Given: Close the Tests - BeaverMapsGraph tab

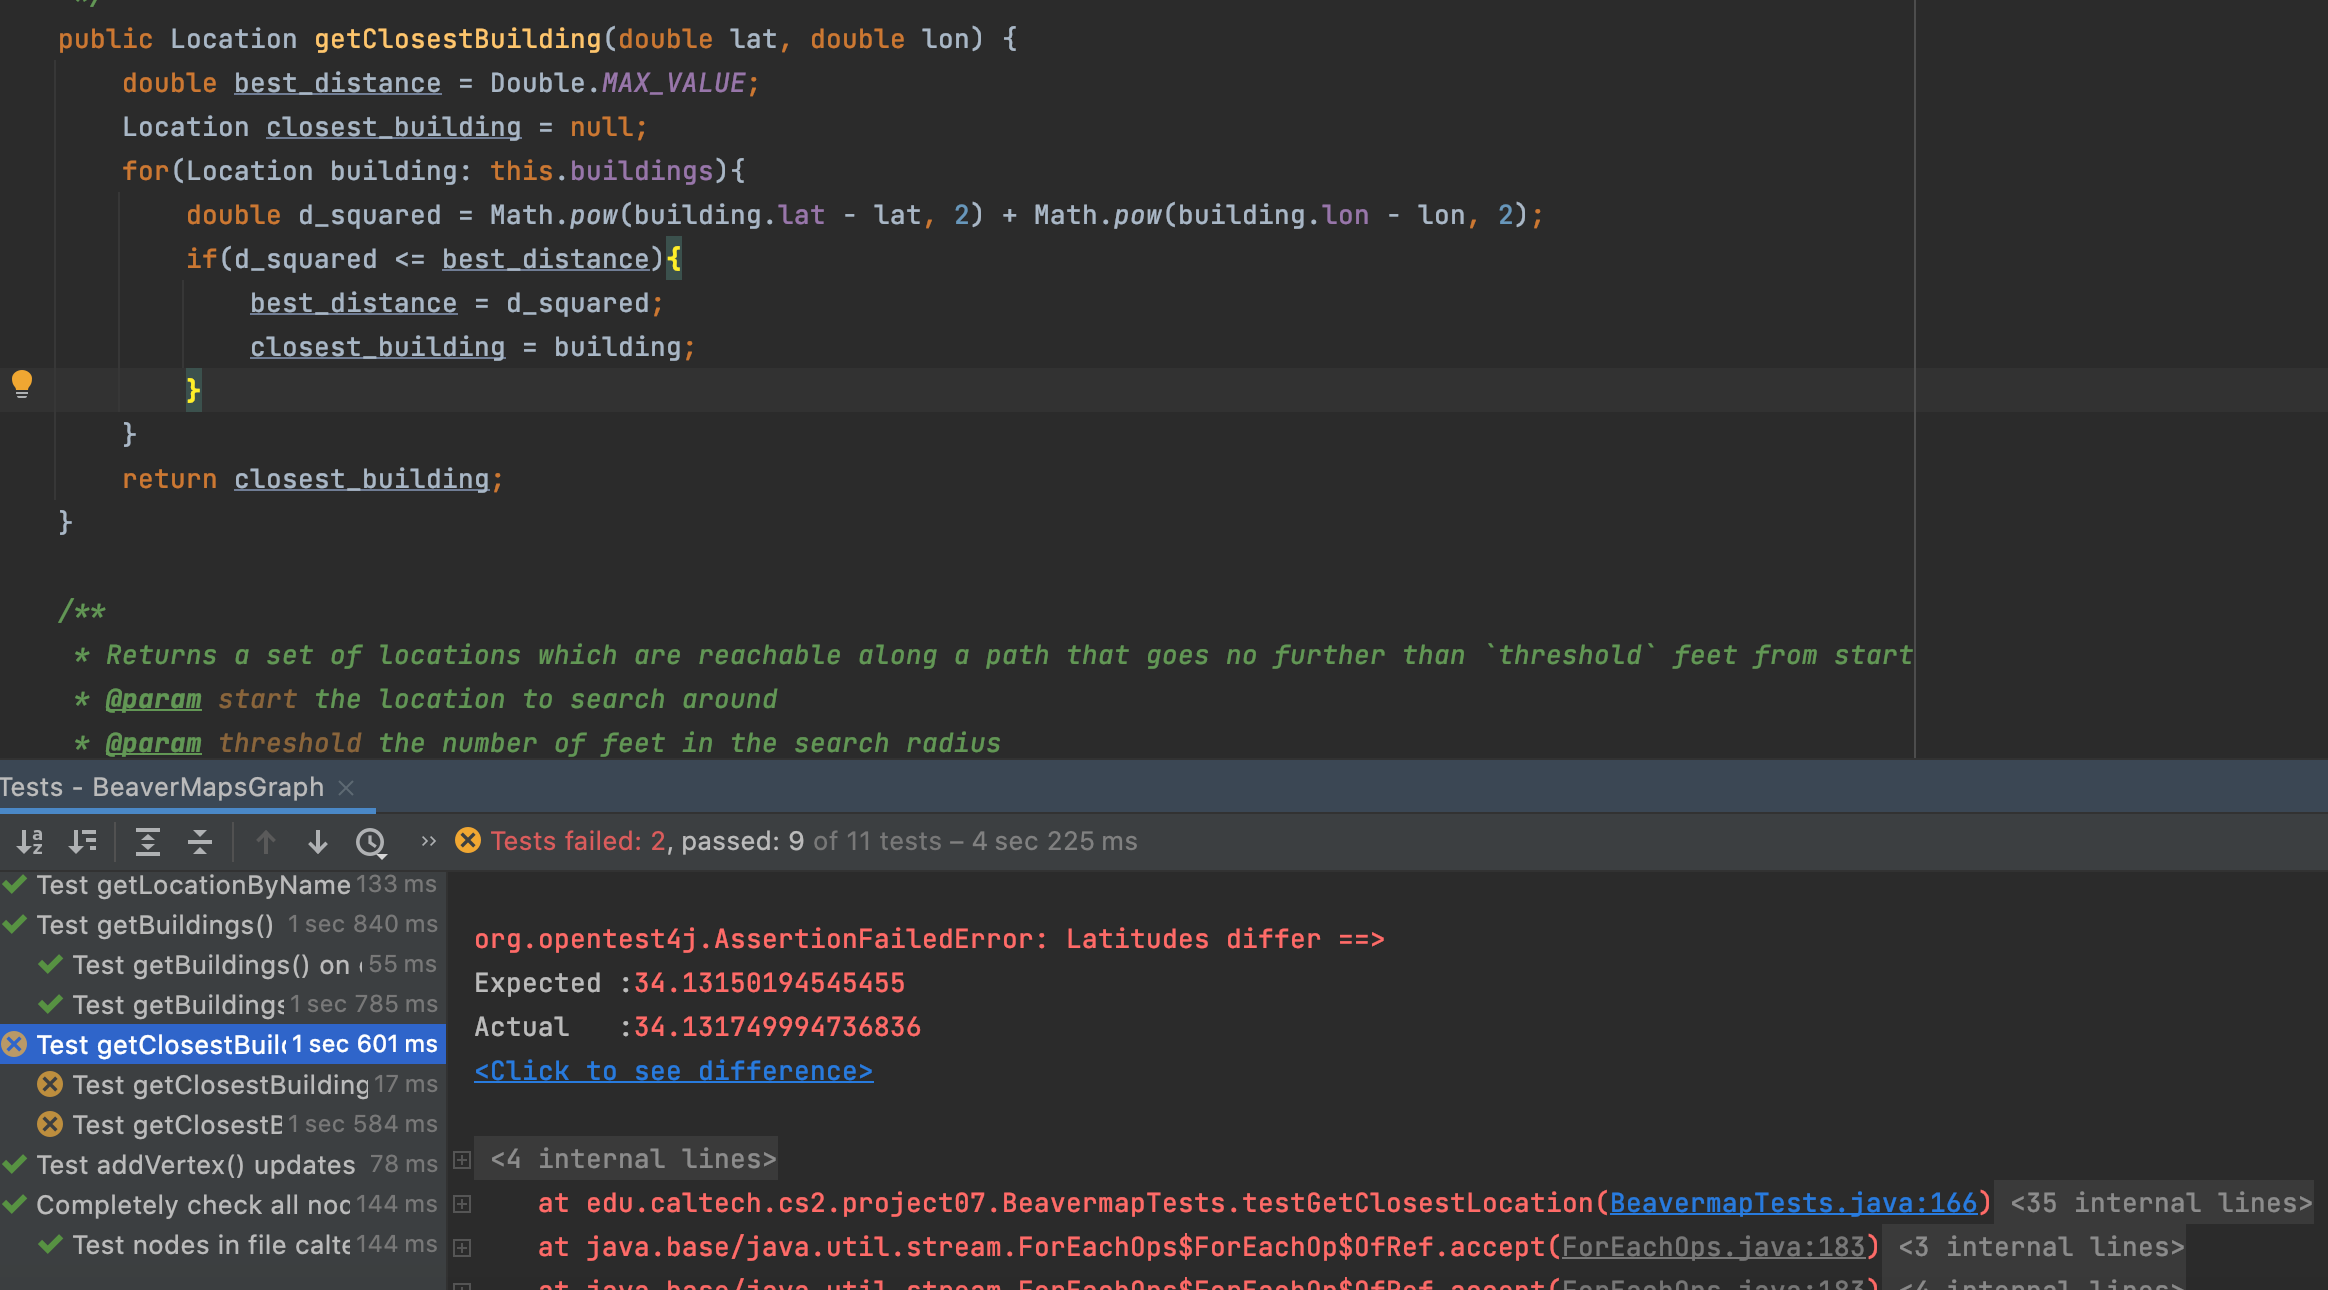Looking at the screenshot, I should pyautogui.click(x=347, y=788).
